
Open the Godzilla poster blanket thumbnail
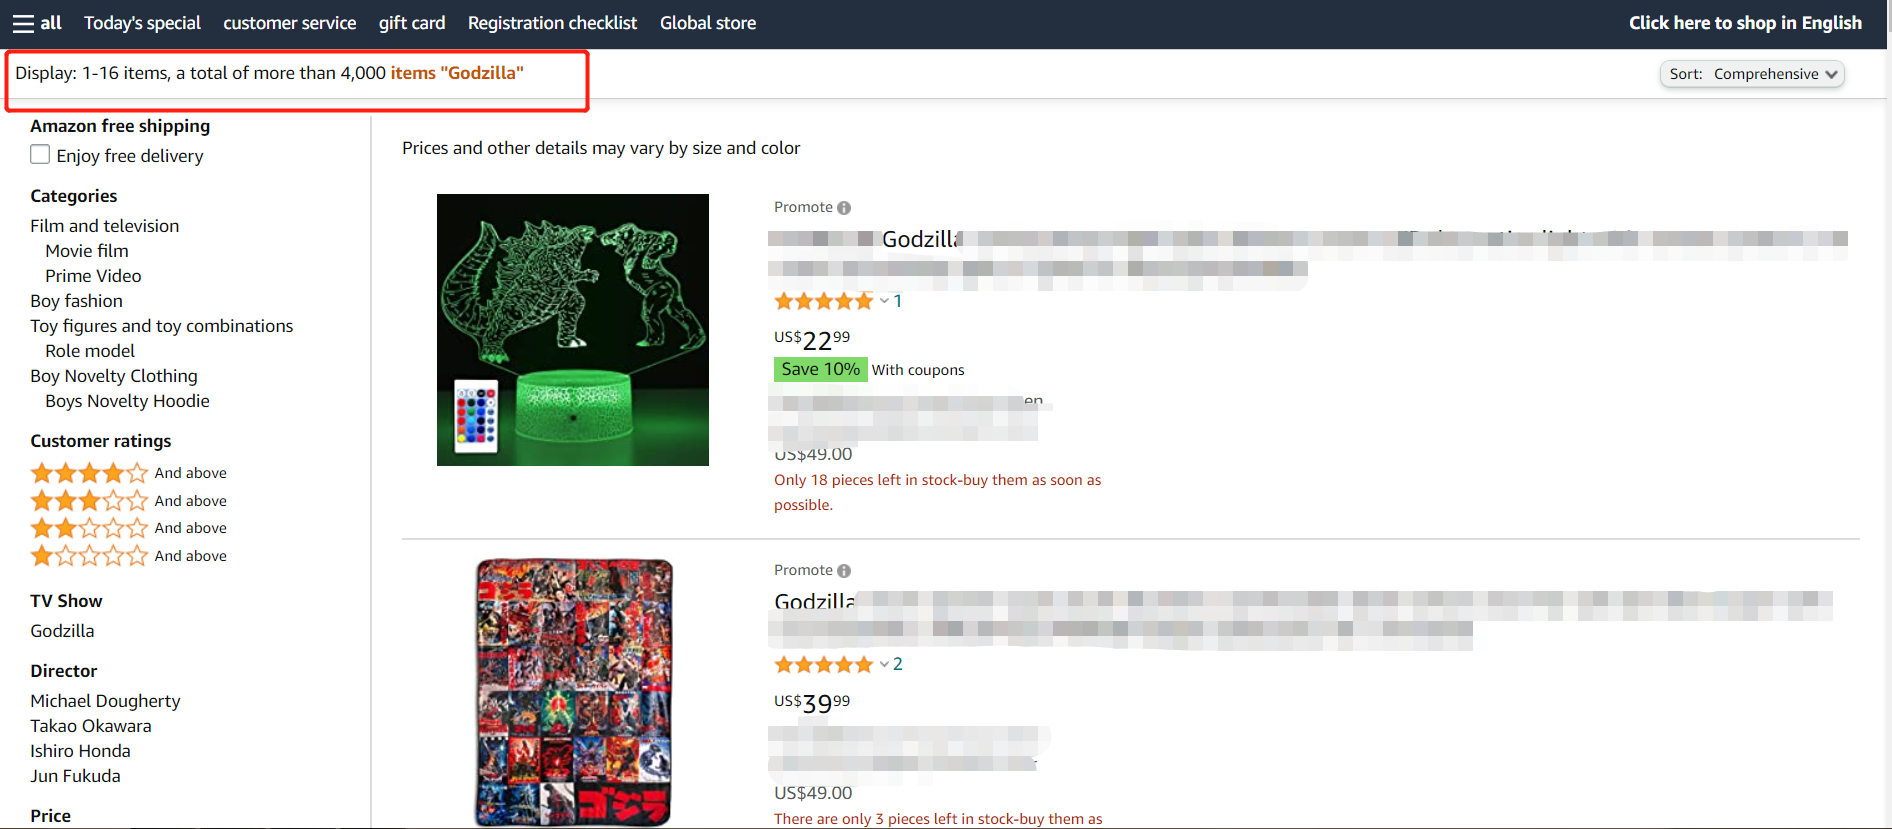point(574,692)
